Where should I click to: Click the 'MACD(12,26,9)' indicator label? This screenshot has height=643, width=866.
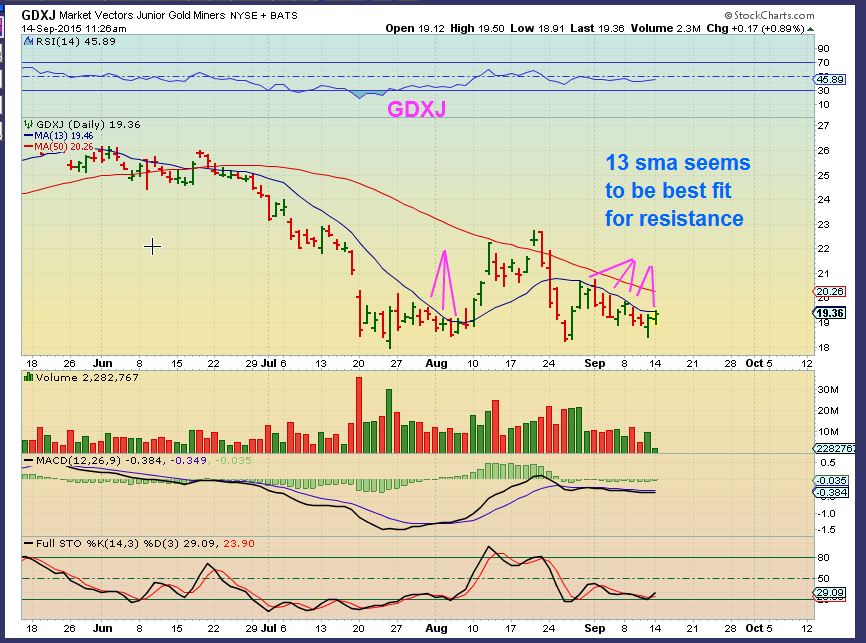[x=79, y=461]
